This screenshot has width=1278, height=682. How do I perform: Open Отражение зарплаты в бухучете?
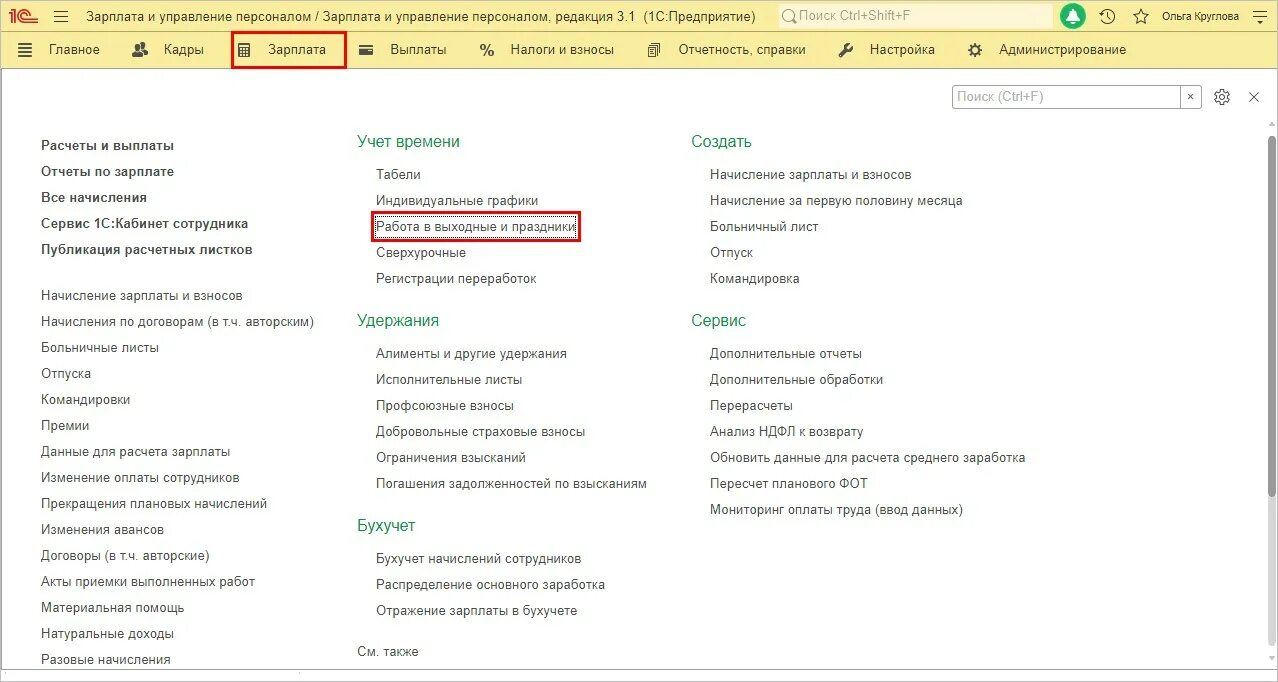pos(477,611)
